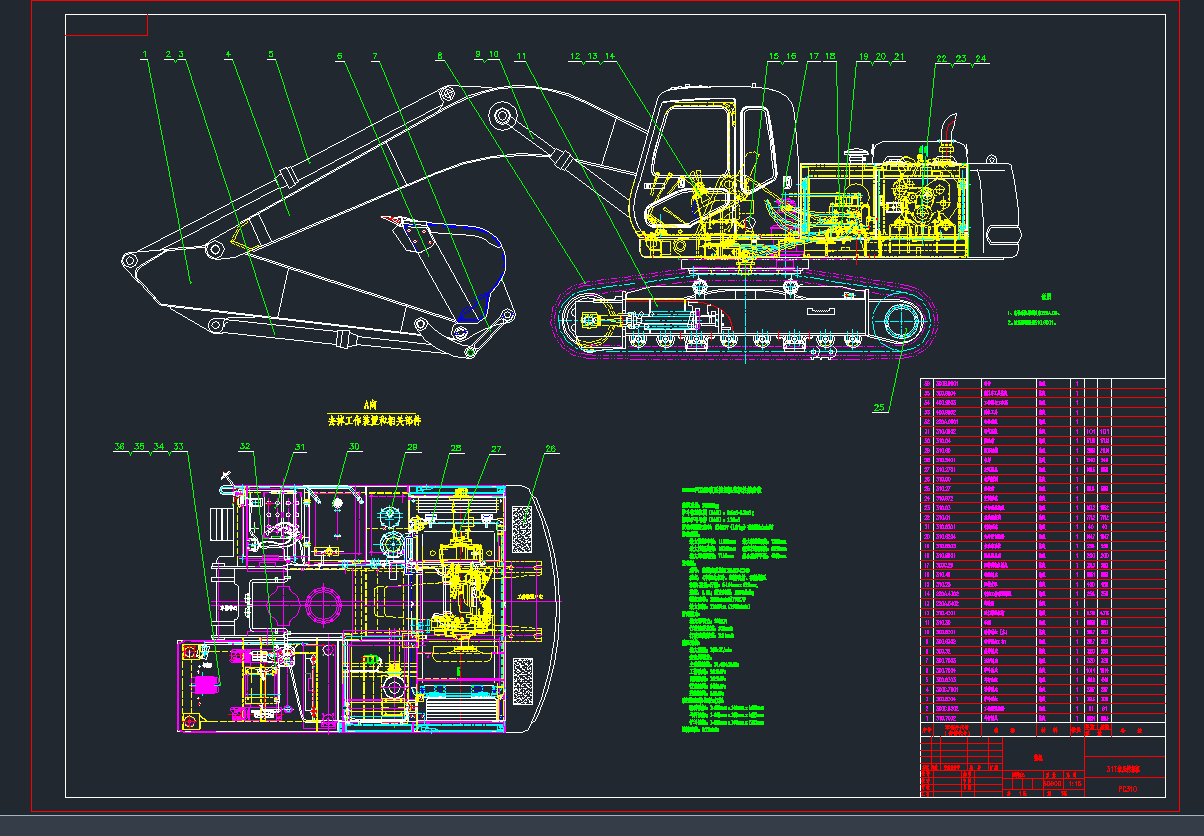The width and height of the screenshot is (1204, 836).
Task: Select callout number 26 in top view
Action: point(550,450)
